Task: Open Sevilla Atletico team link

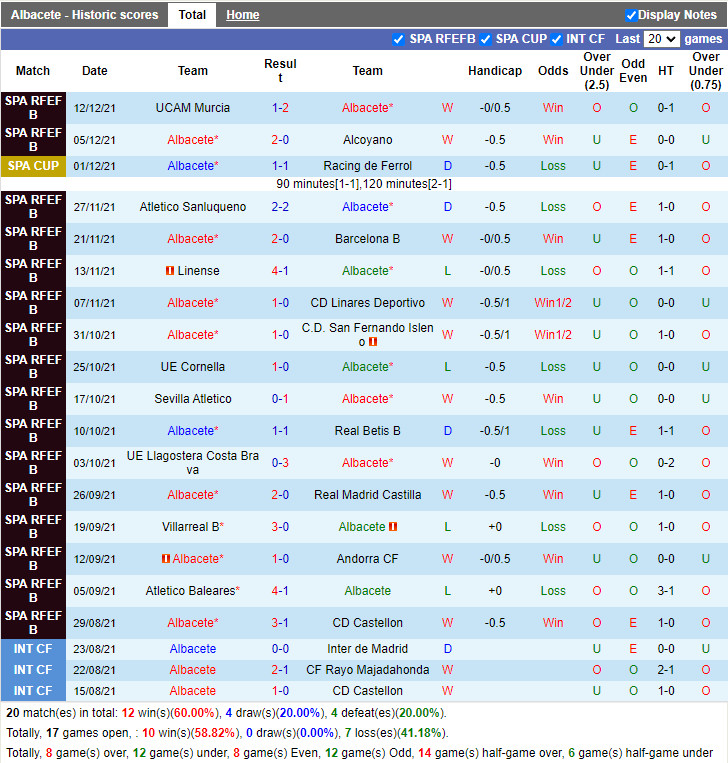Action: coord(193,399)
